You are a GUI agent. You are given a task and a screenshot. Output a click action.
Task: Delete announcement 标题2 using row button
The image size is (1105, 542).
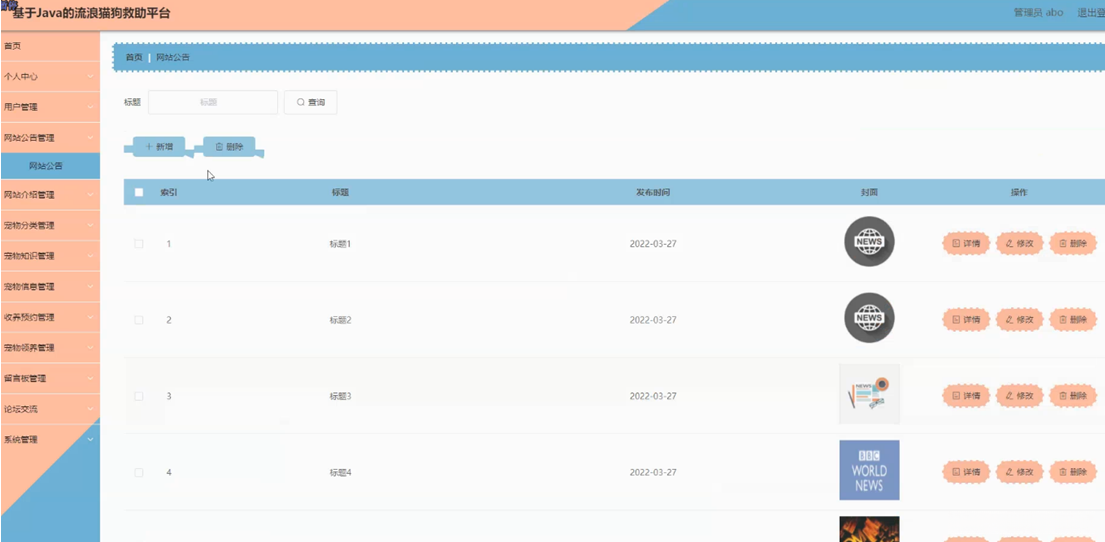coord(1073,319)
